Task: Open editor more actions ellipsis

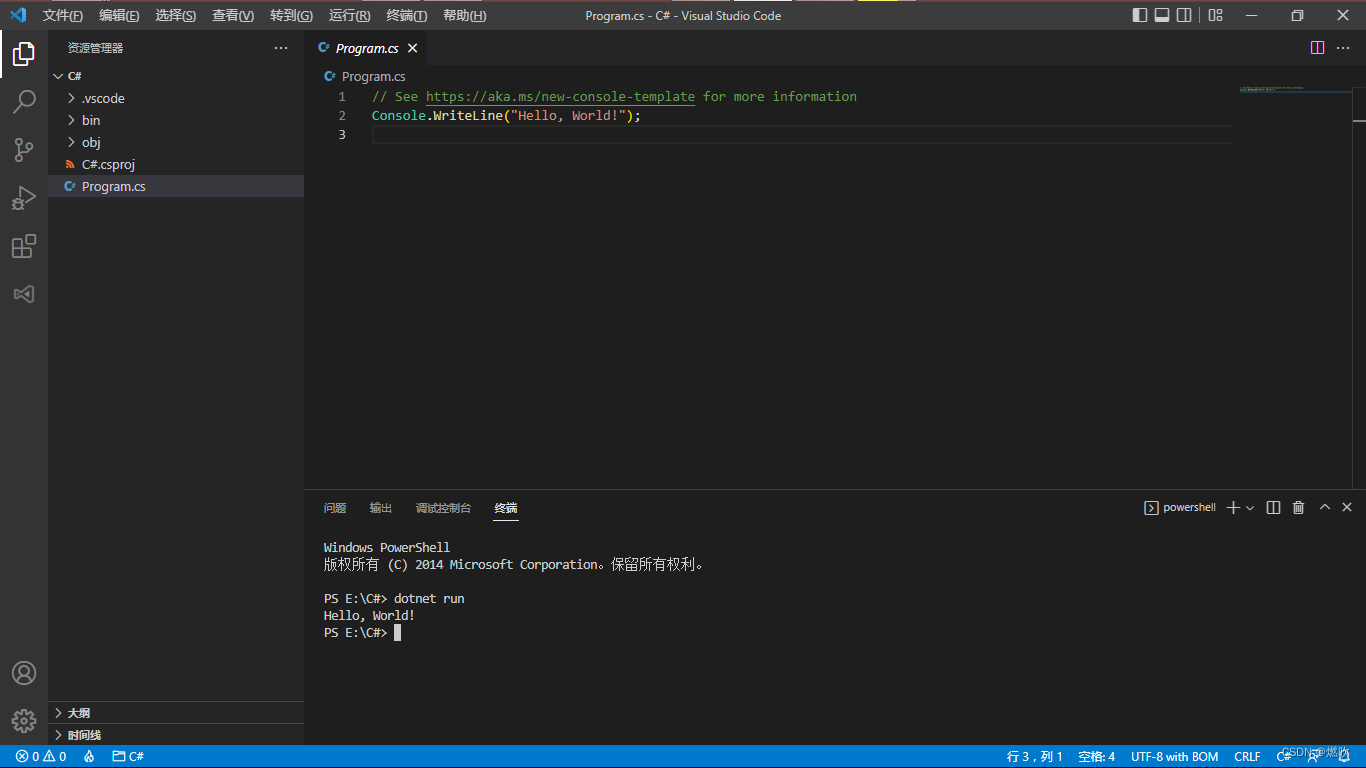Action: click(x=1343, y=48)
